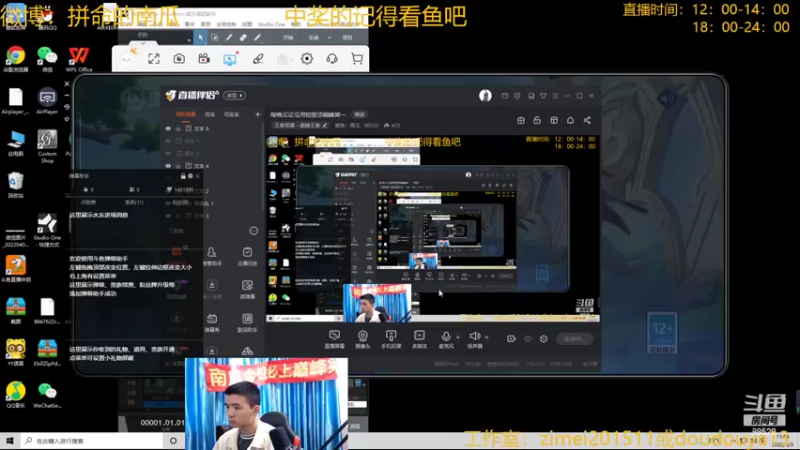The image size is (800, 450).
Task: Click the camera screenshot icon in floating toolbar
Action: (x=179, y=59)
